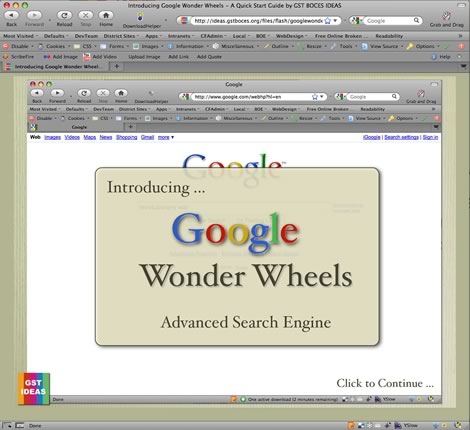Viewport: 470px width, 430px height.
Task: Open Disable menu in outer developer toolbar
Action: pyautogui.click(x=18, y=46)
